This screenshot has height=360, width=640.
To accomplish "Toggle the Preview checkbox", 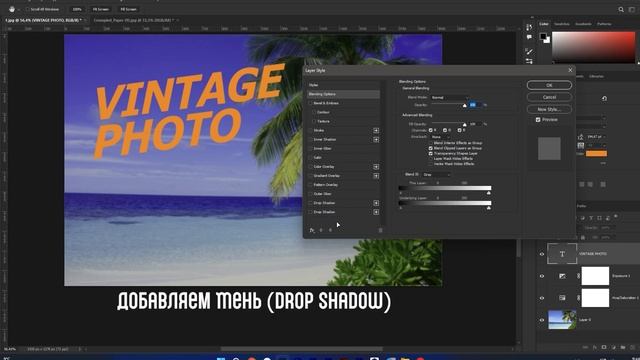I will pos(538,120).
